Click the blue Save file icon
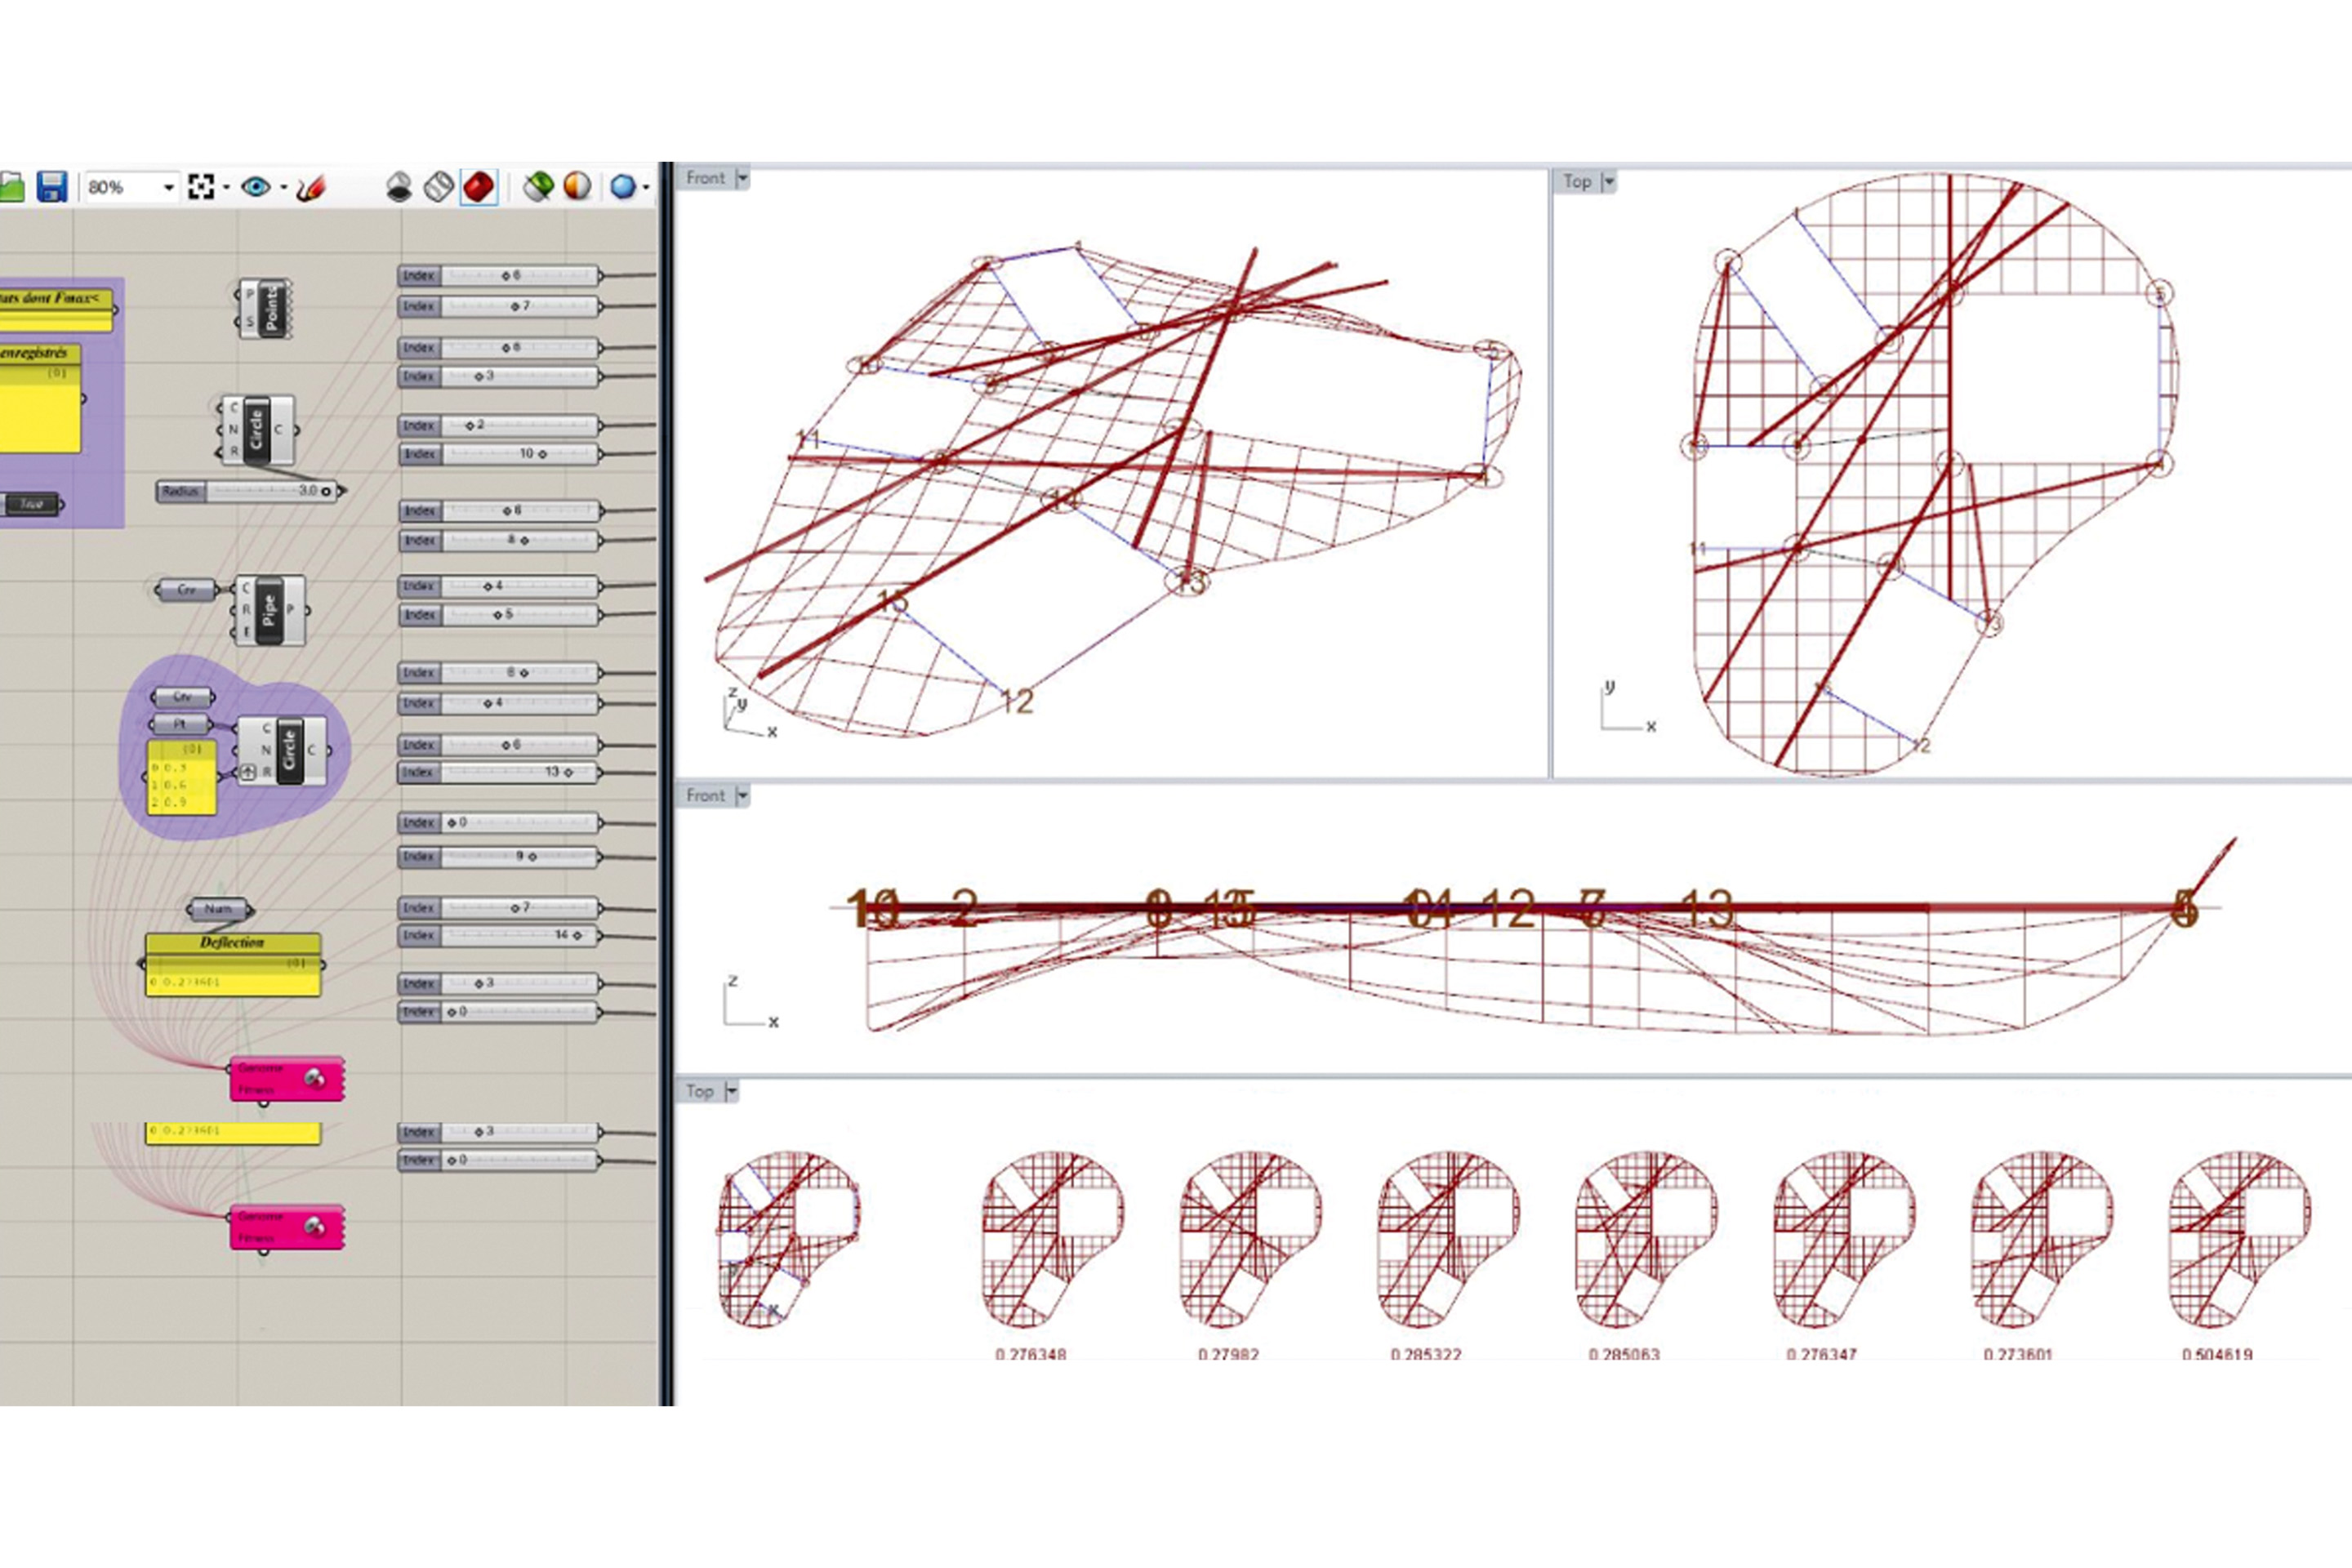 [51, 187]
